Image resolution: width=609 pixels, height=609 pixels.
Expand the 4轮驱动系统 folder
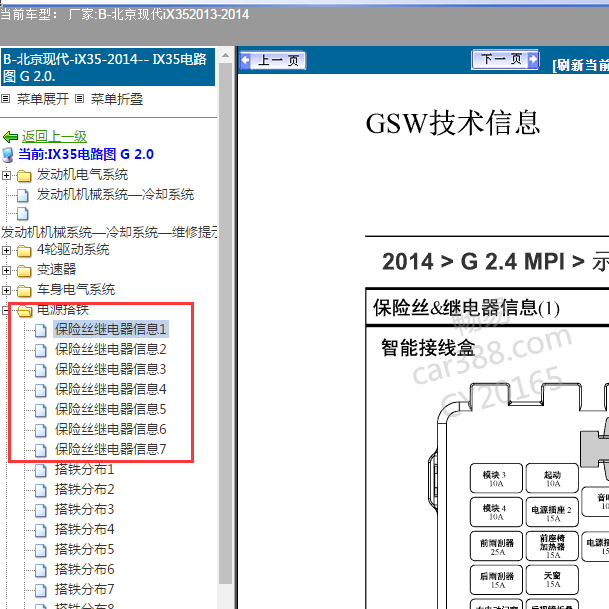[x=6, y=251]
